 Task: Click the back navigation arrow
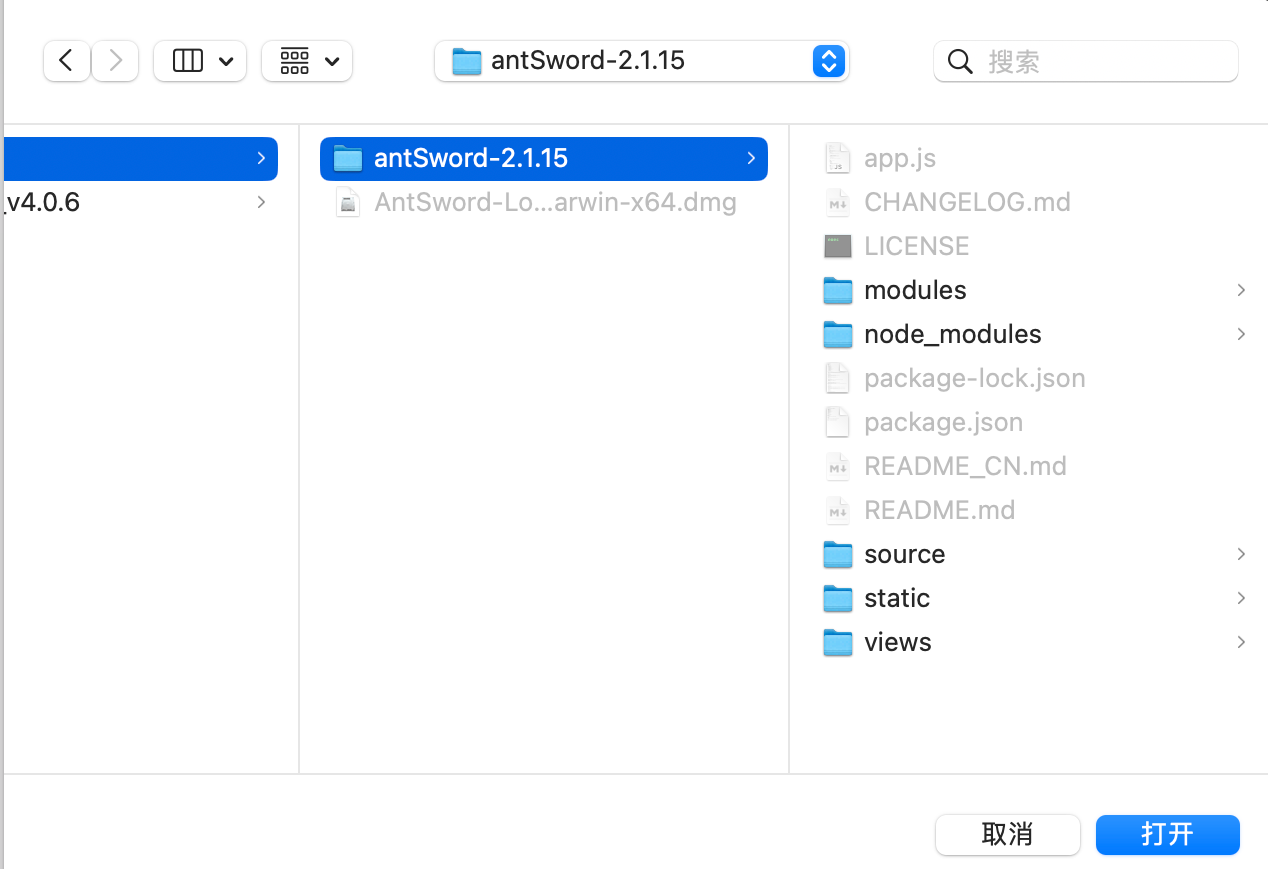(66, 61)
